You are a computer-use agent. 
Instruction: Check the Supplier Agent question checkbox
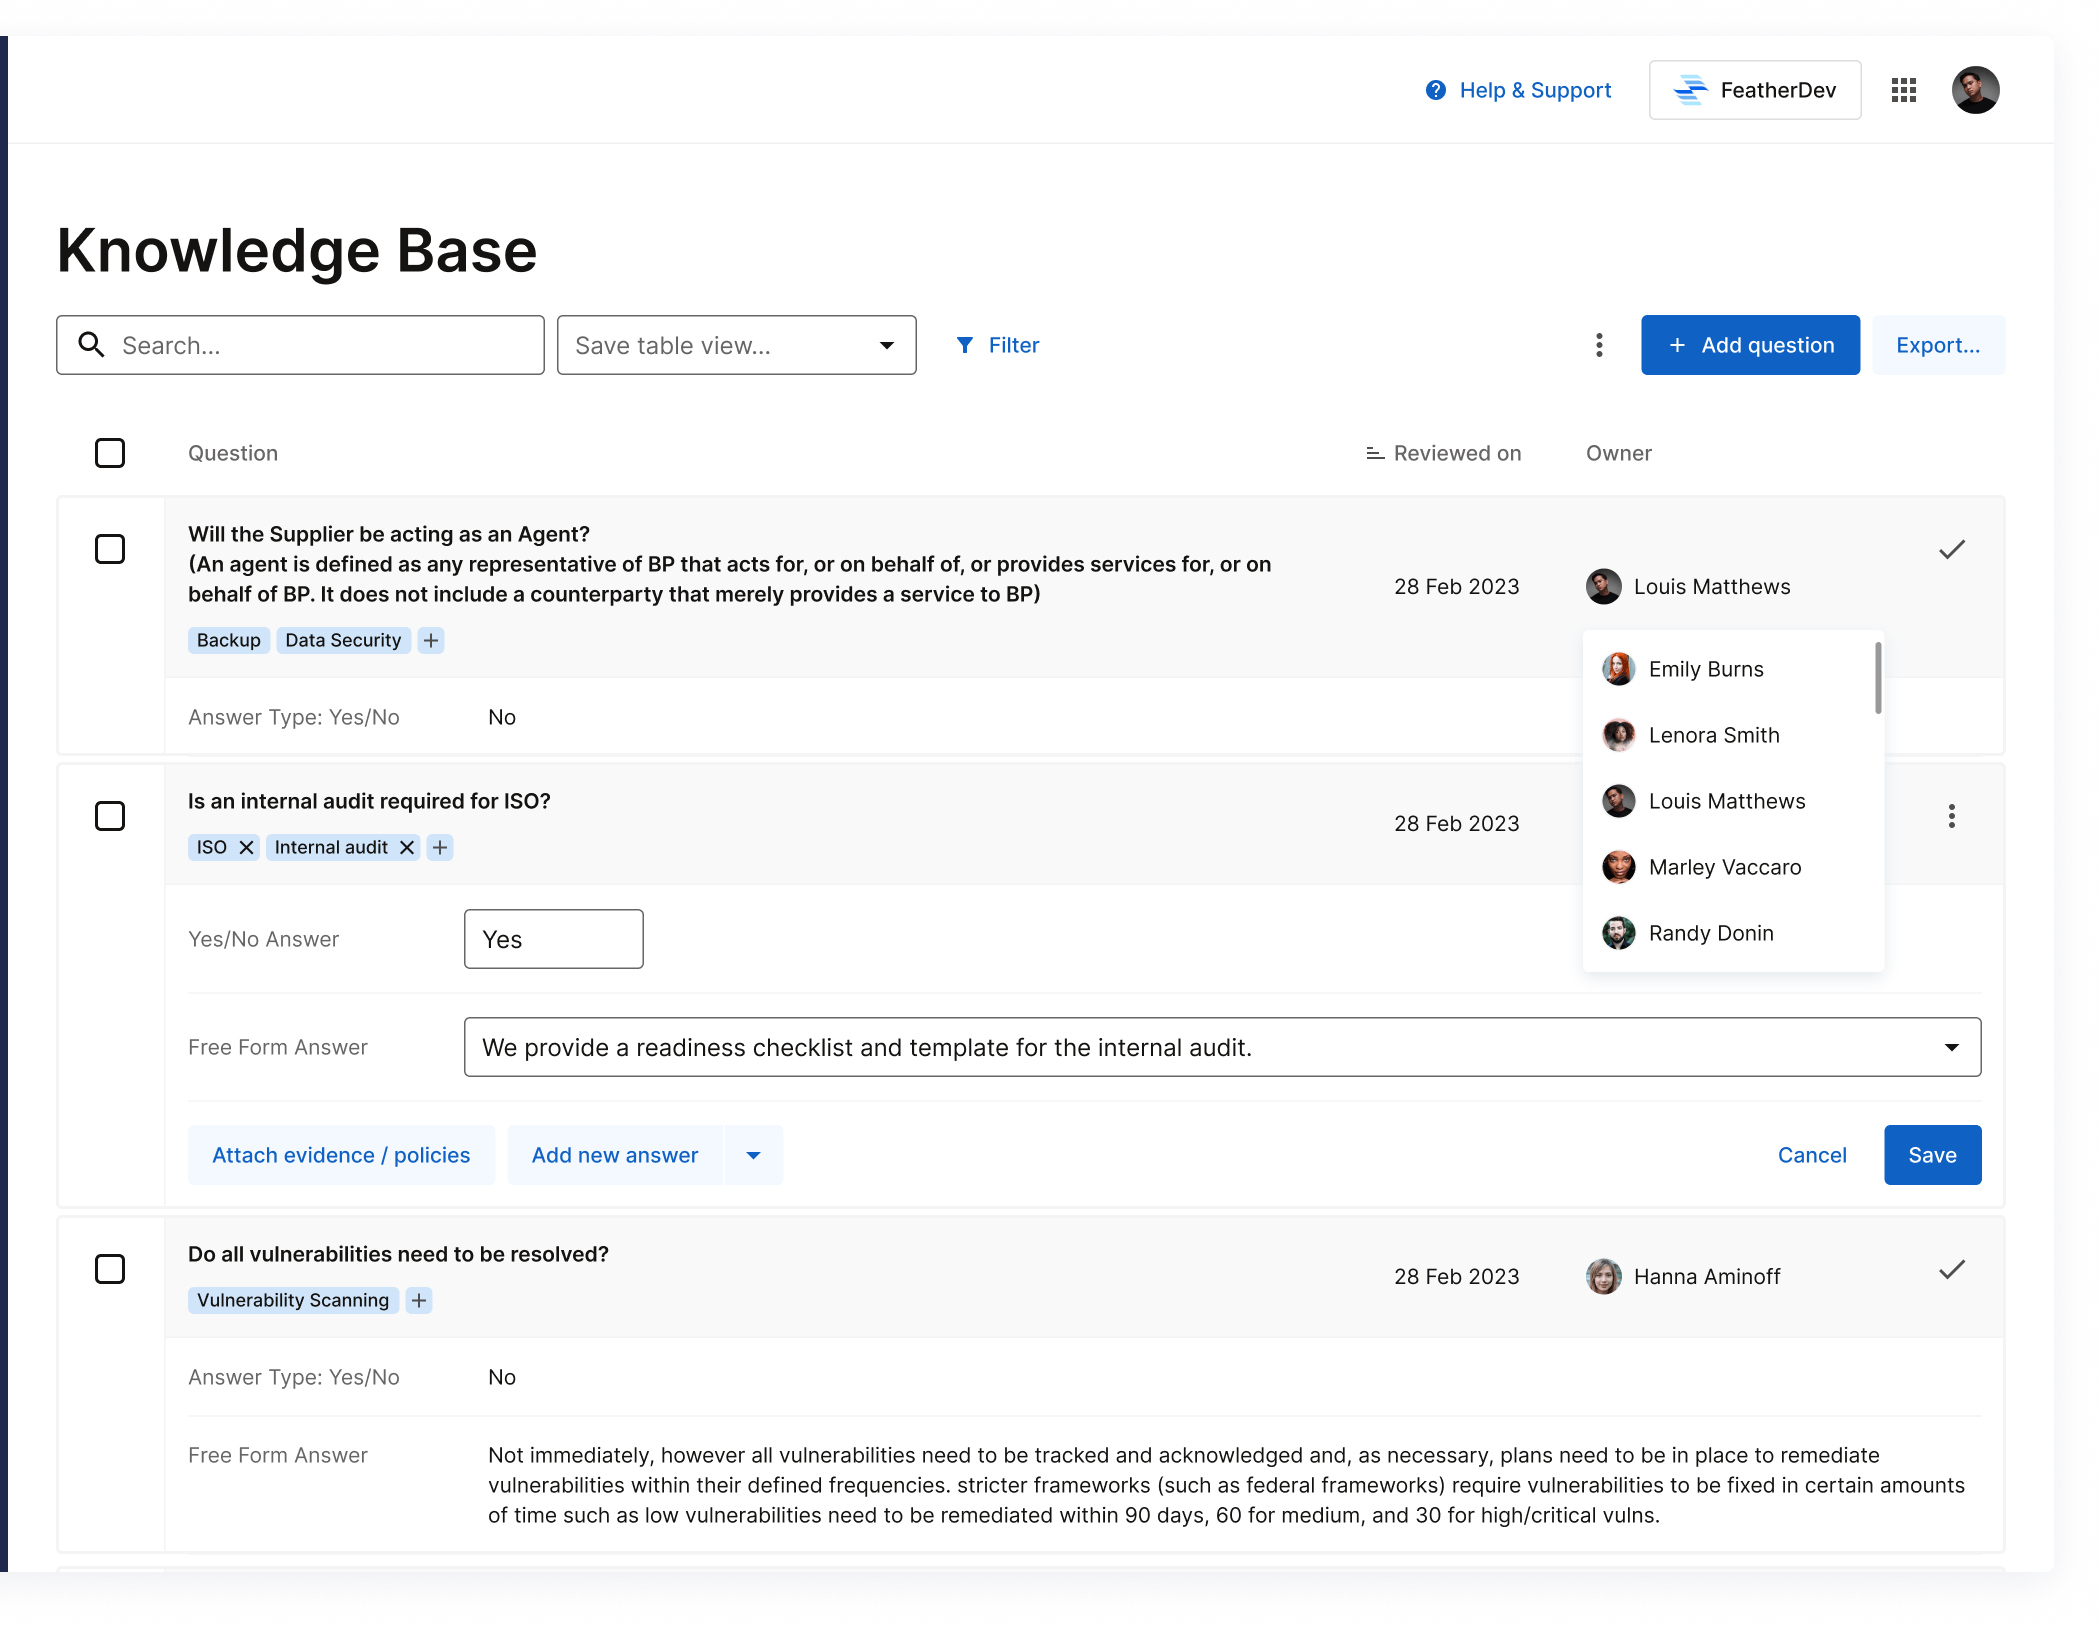110,549
